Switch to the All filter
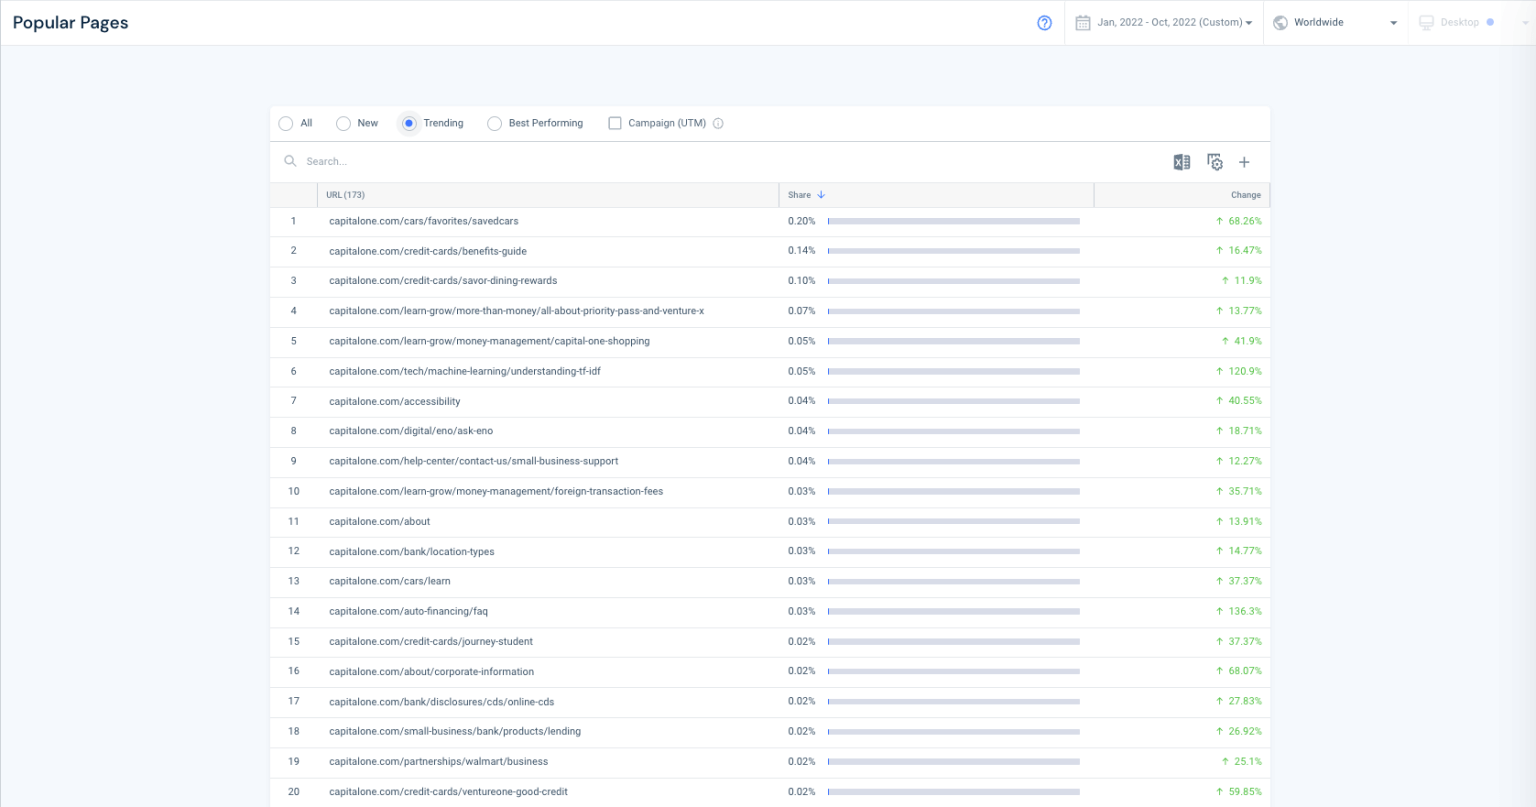 285,122
